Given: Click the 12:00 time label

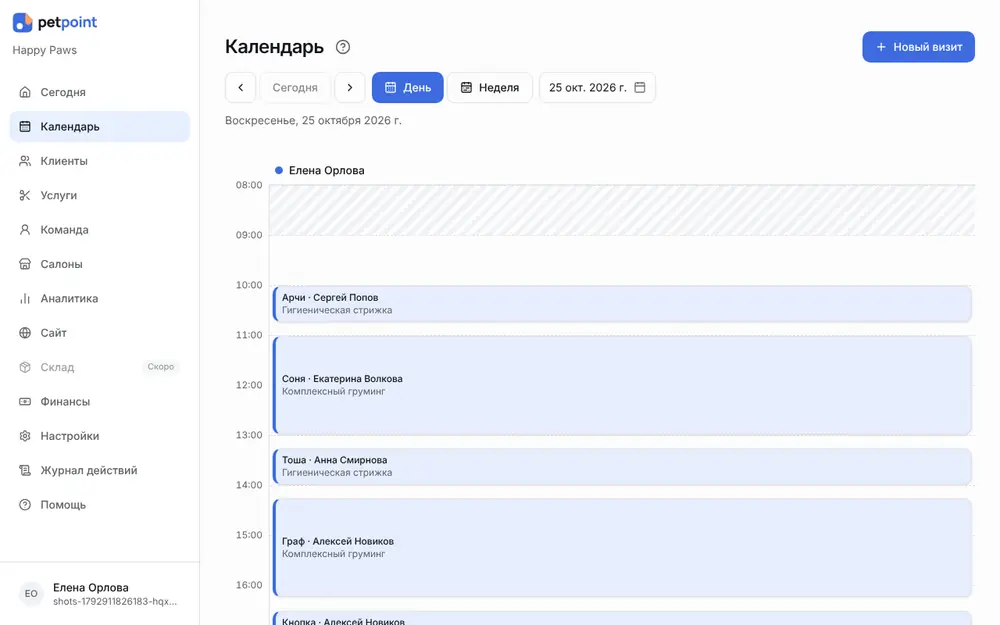Looking at the screenshot, I should click(x=249, y=385).
